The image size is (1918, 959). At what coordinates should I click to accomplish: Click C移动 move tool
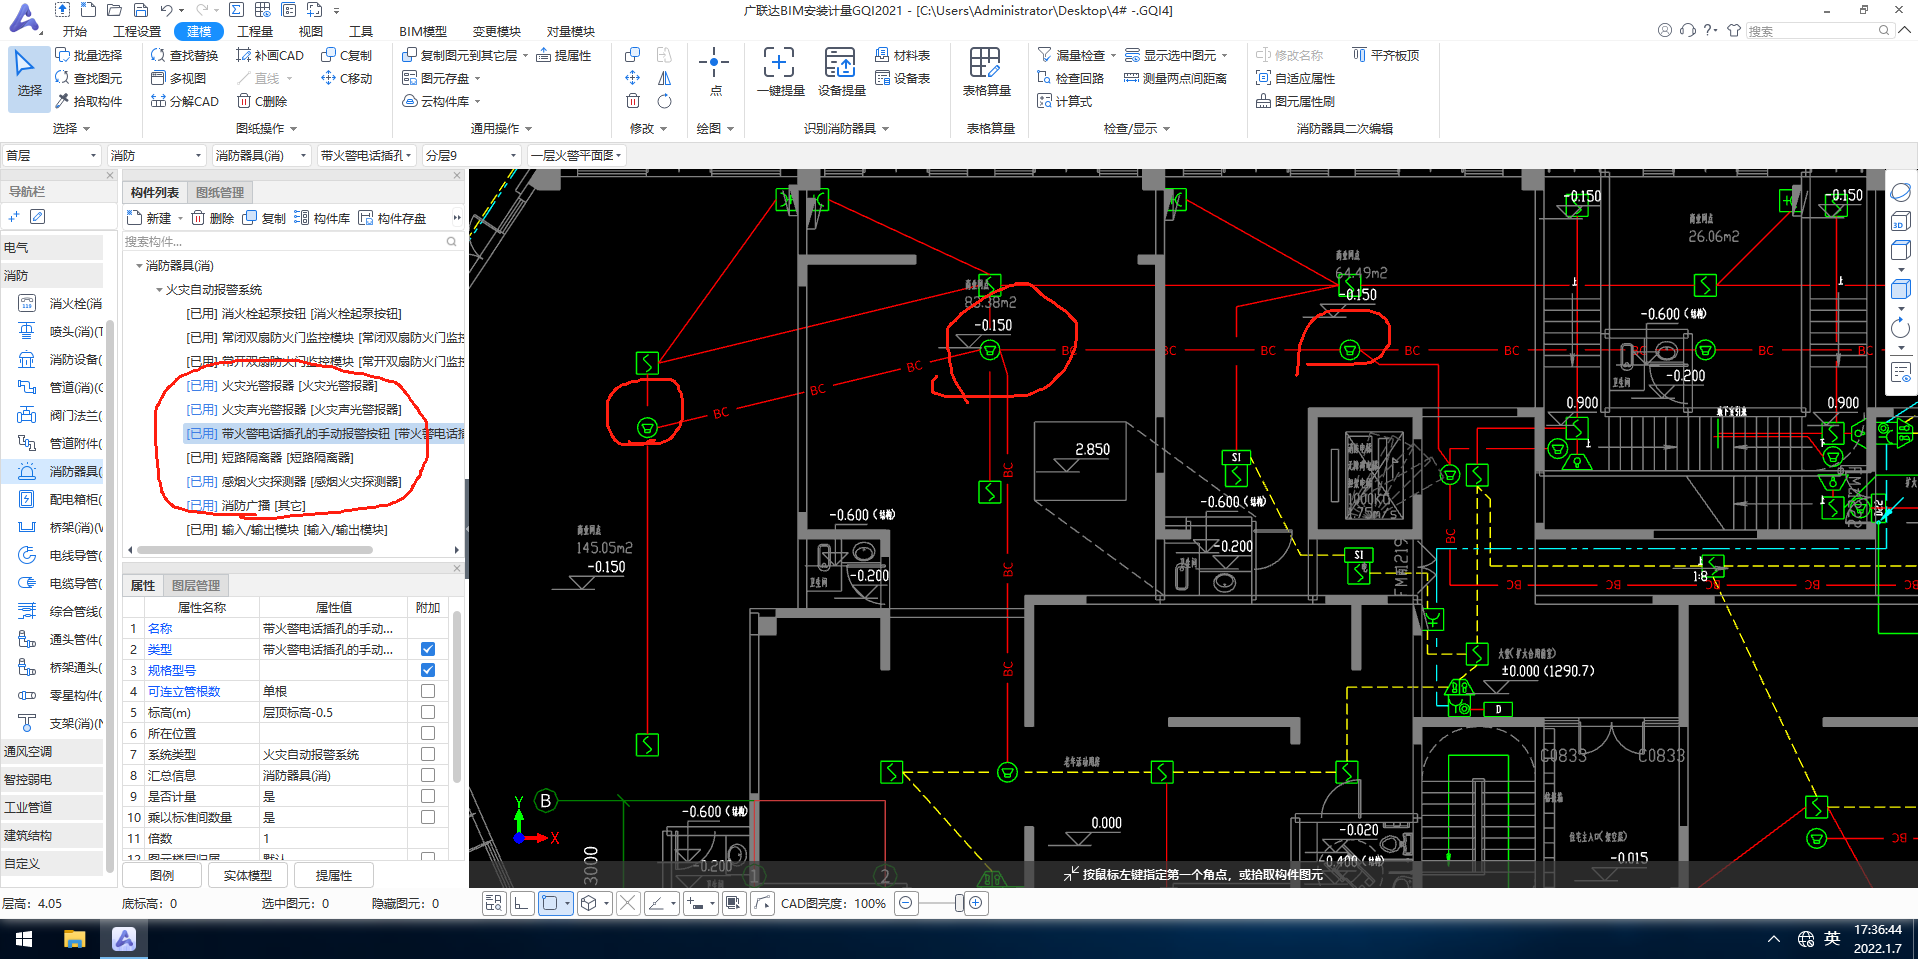[346, 78]
